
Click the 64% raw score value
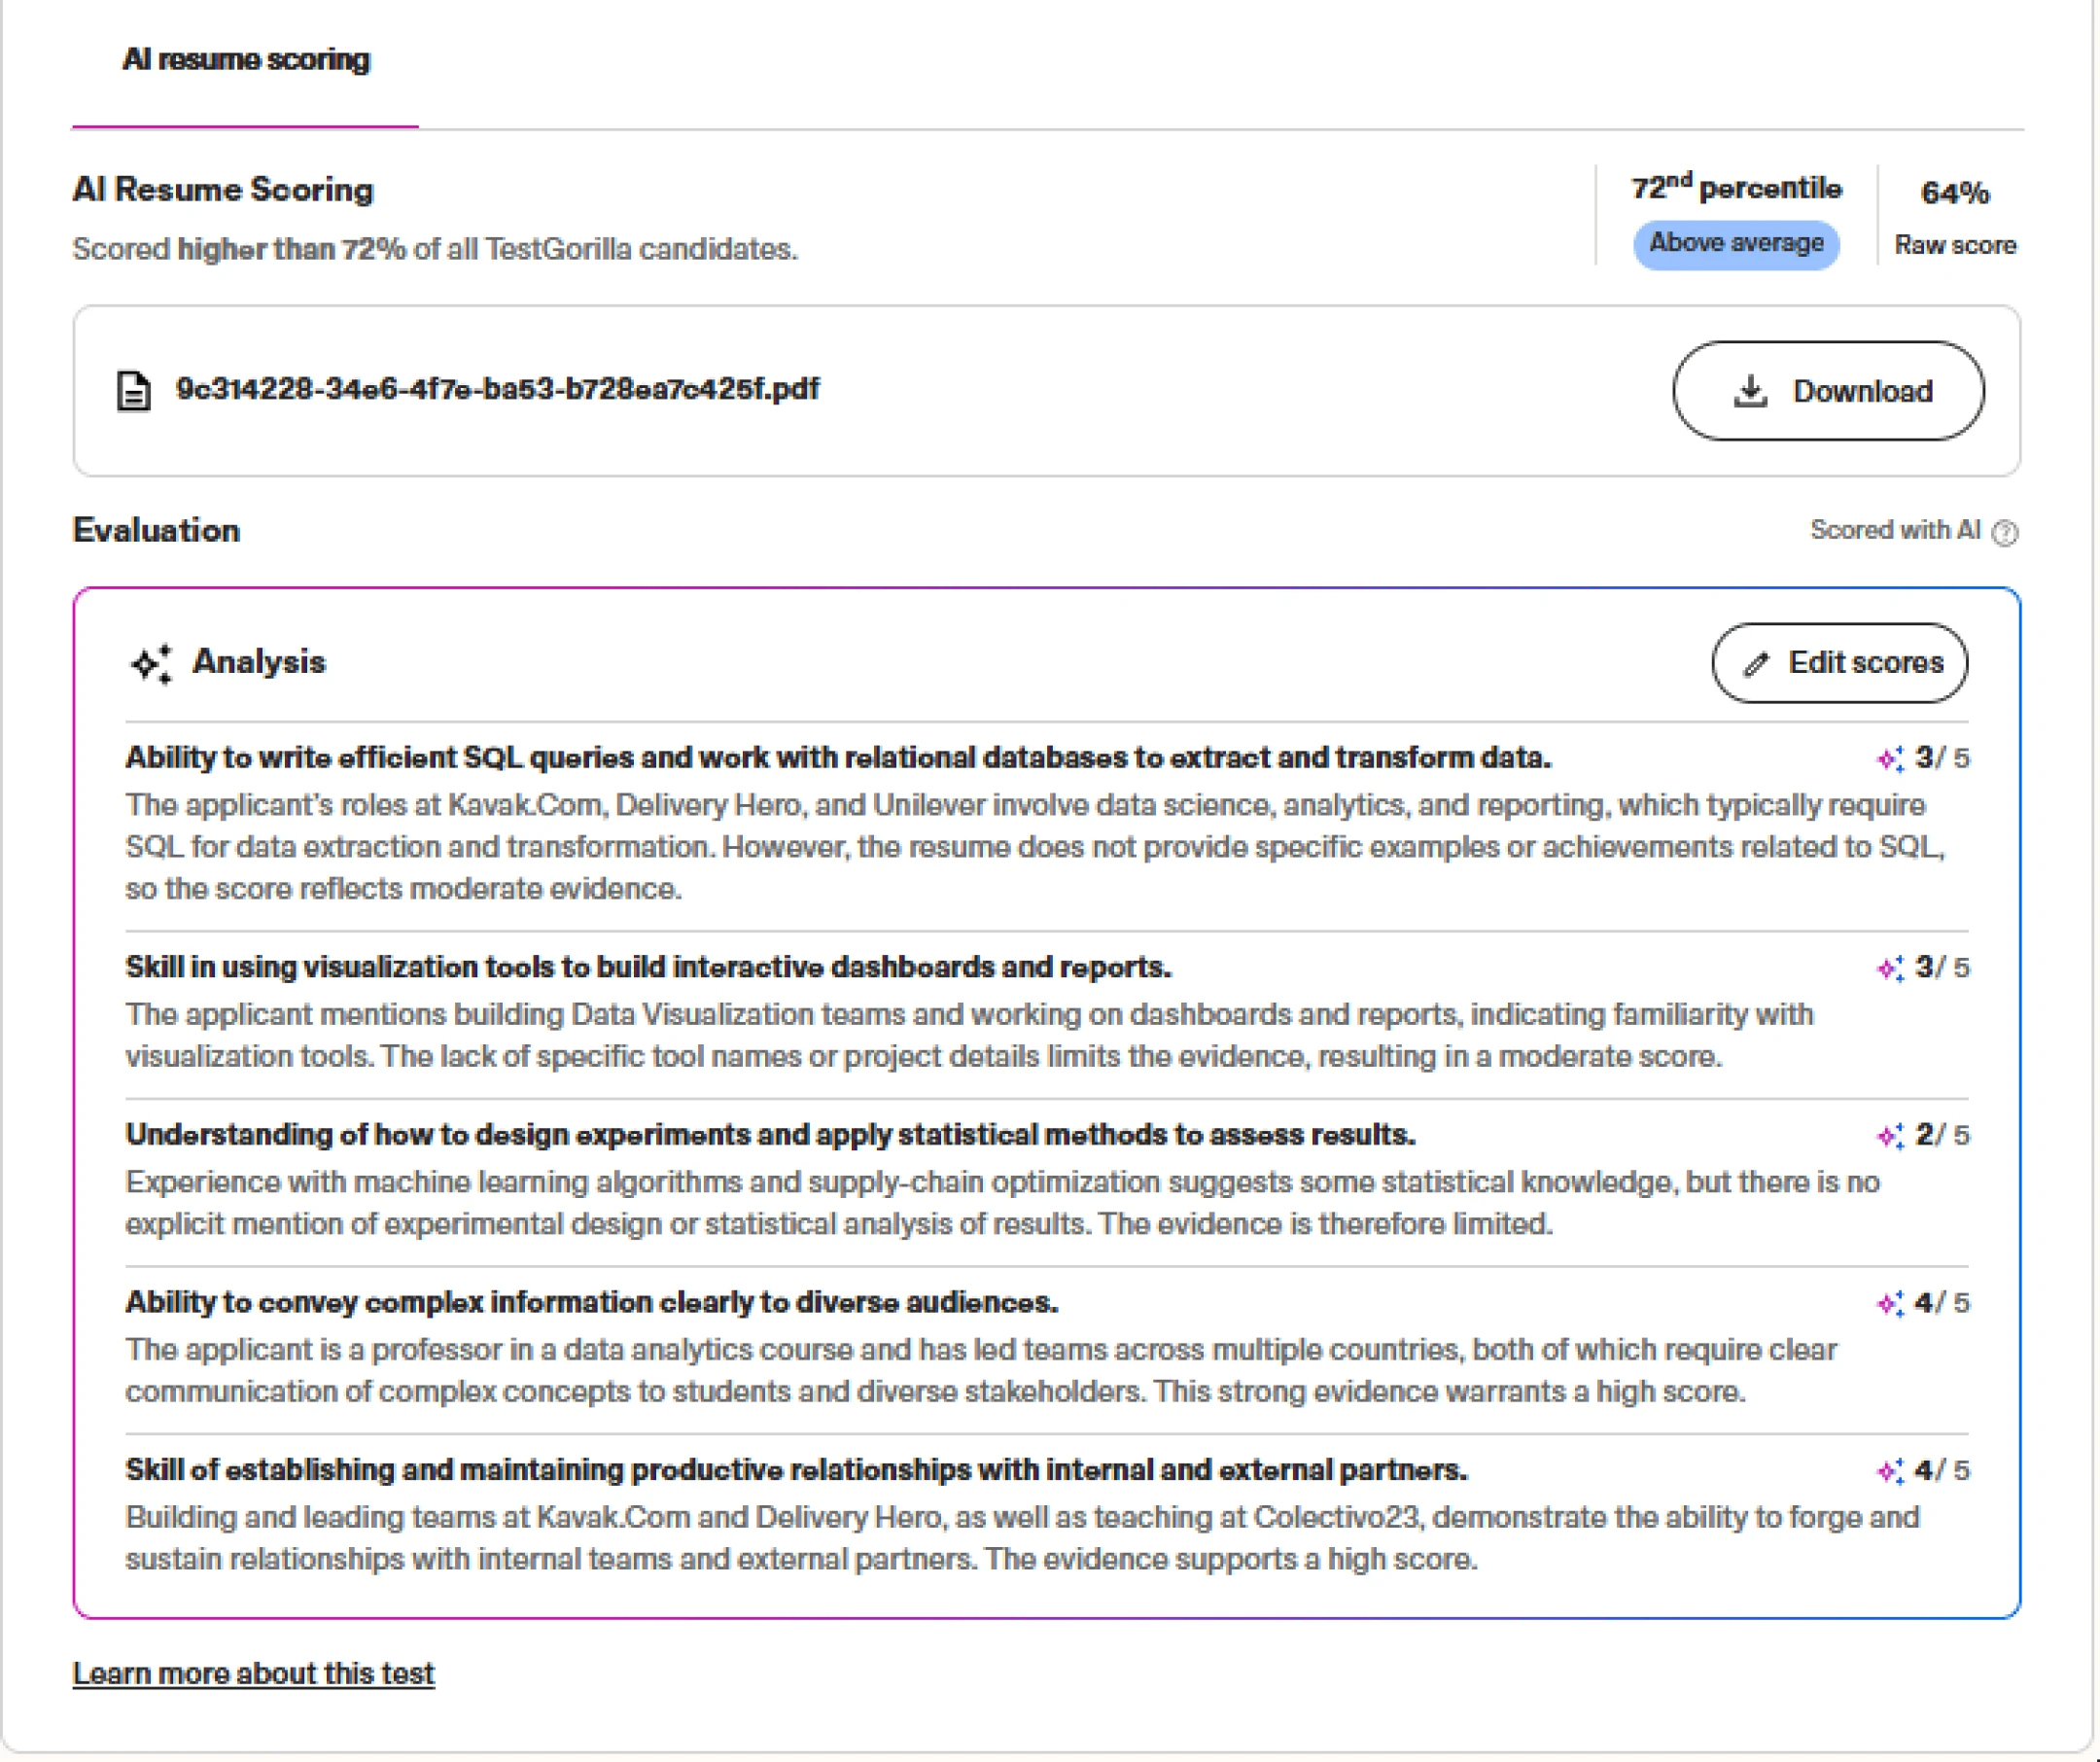pyautogui.click(x=1954, y=192)
